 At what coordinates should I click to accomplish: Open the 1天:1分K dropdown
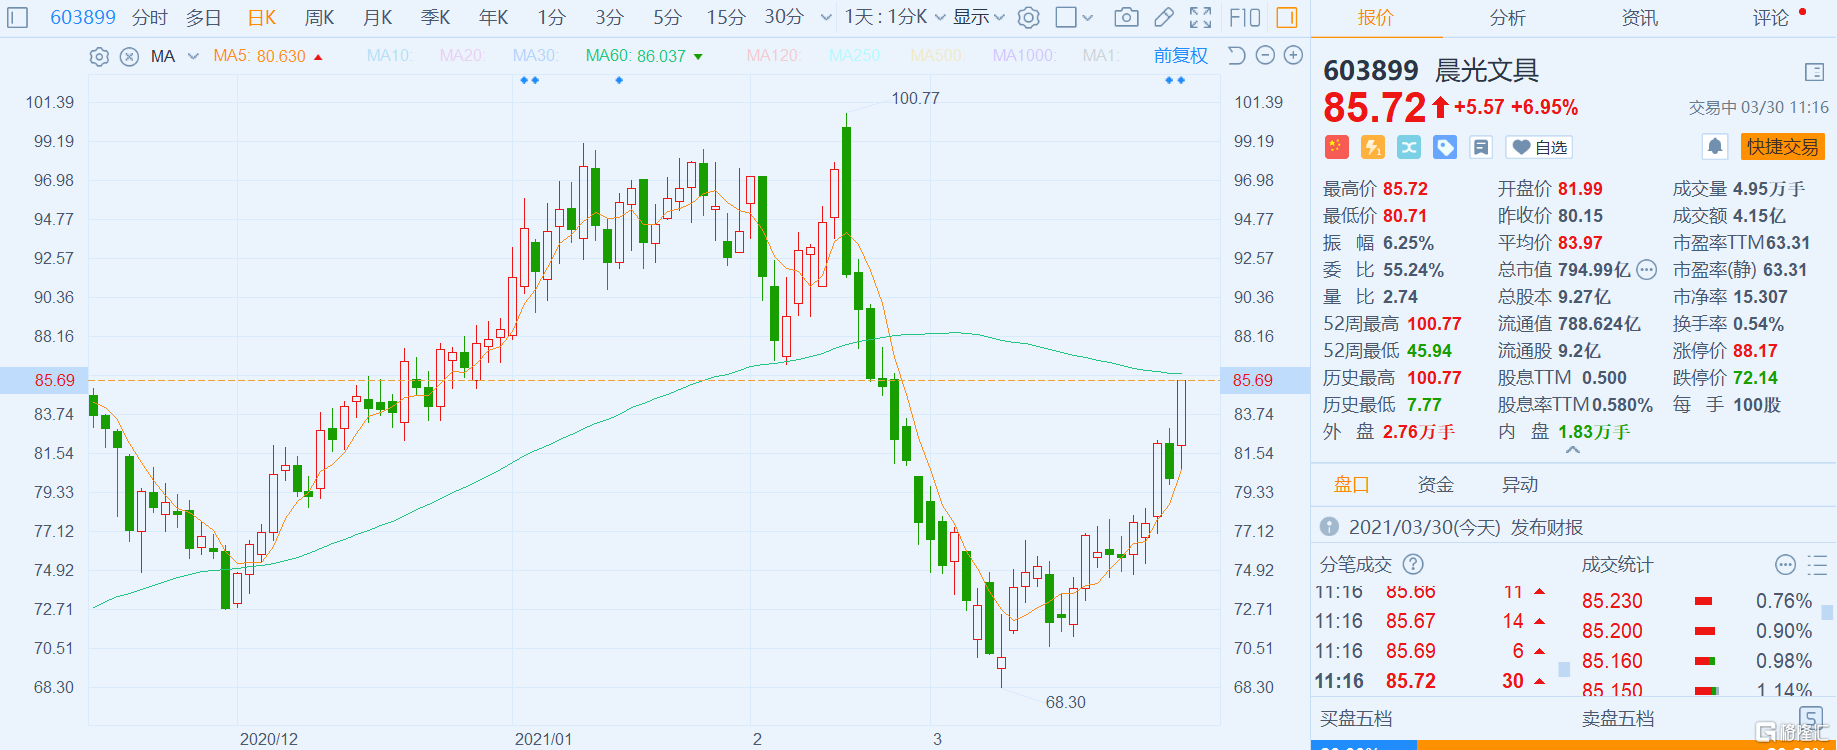click(x=895, y=17)
